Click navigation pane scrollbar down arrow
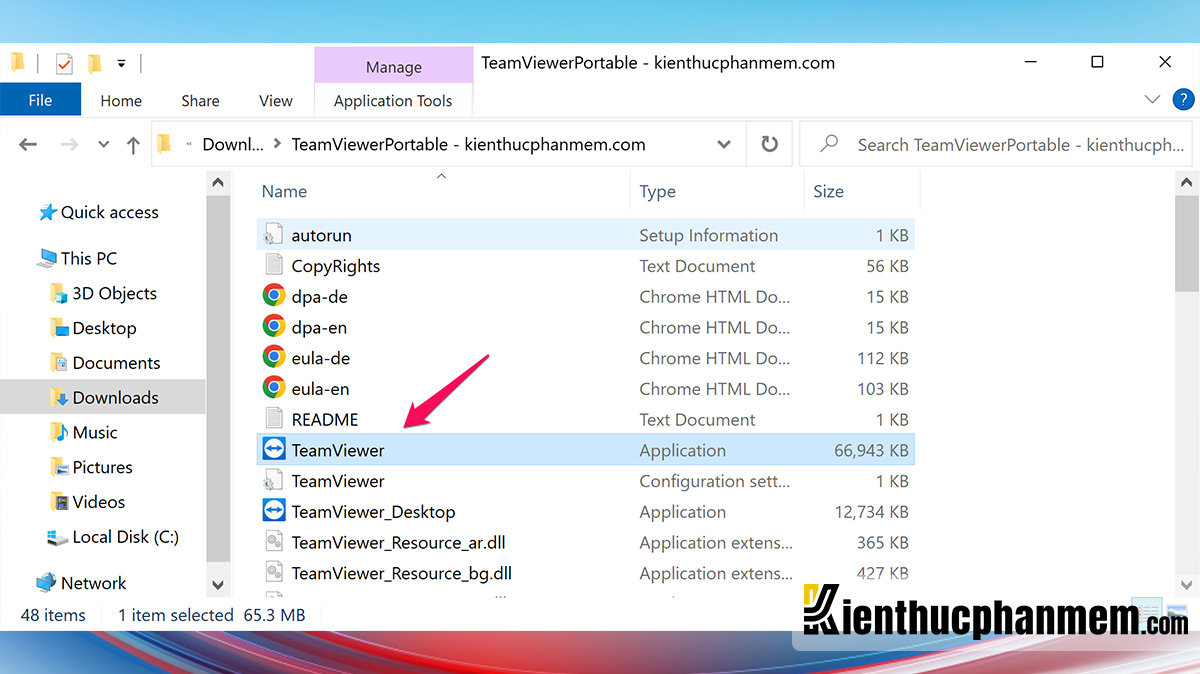Screen dimensions: 1200x674 (218, 584)
